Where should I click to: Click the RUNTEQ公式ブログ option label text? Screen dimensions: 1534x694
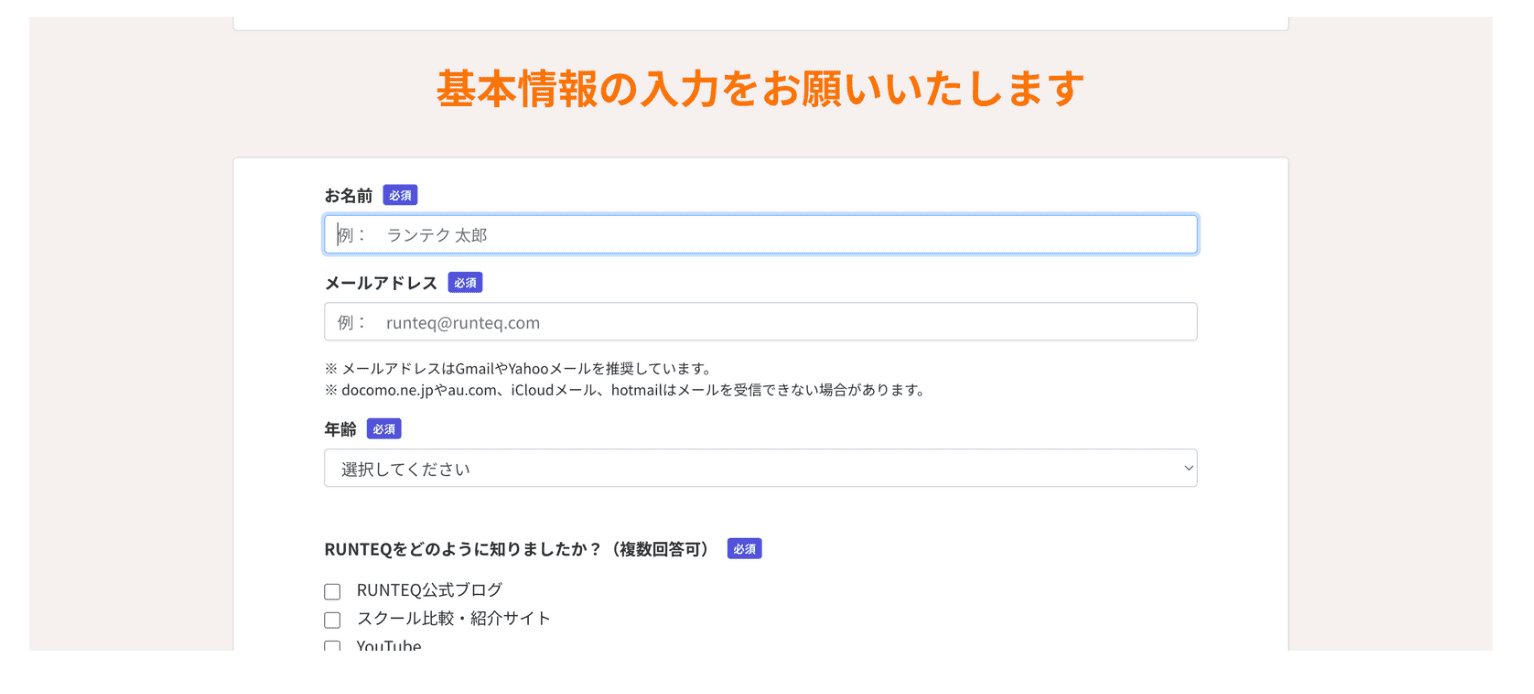tap(429, 590)
